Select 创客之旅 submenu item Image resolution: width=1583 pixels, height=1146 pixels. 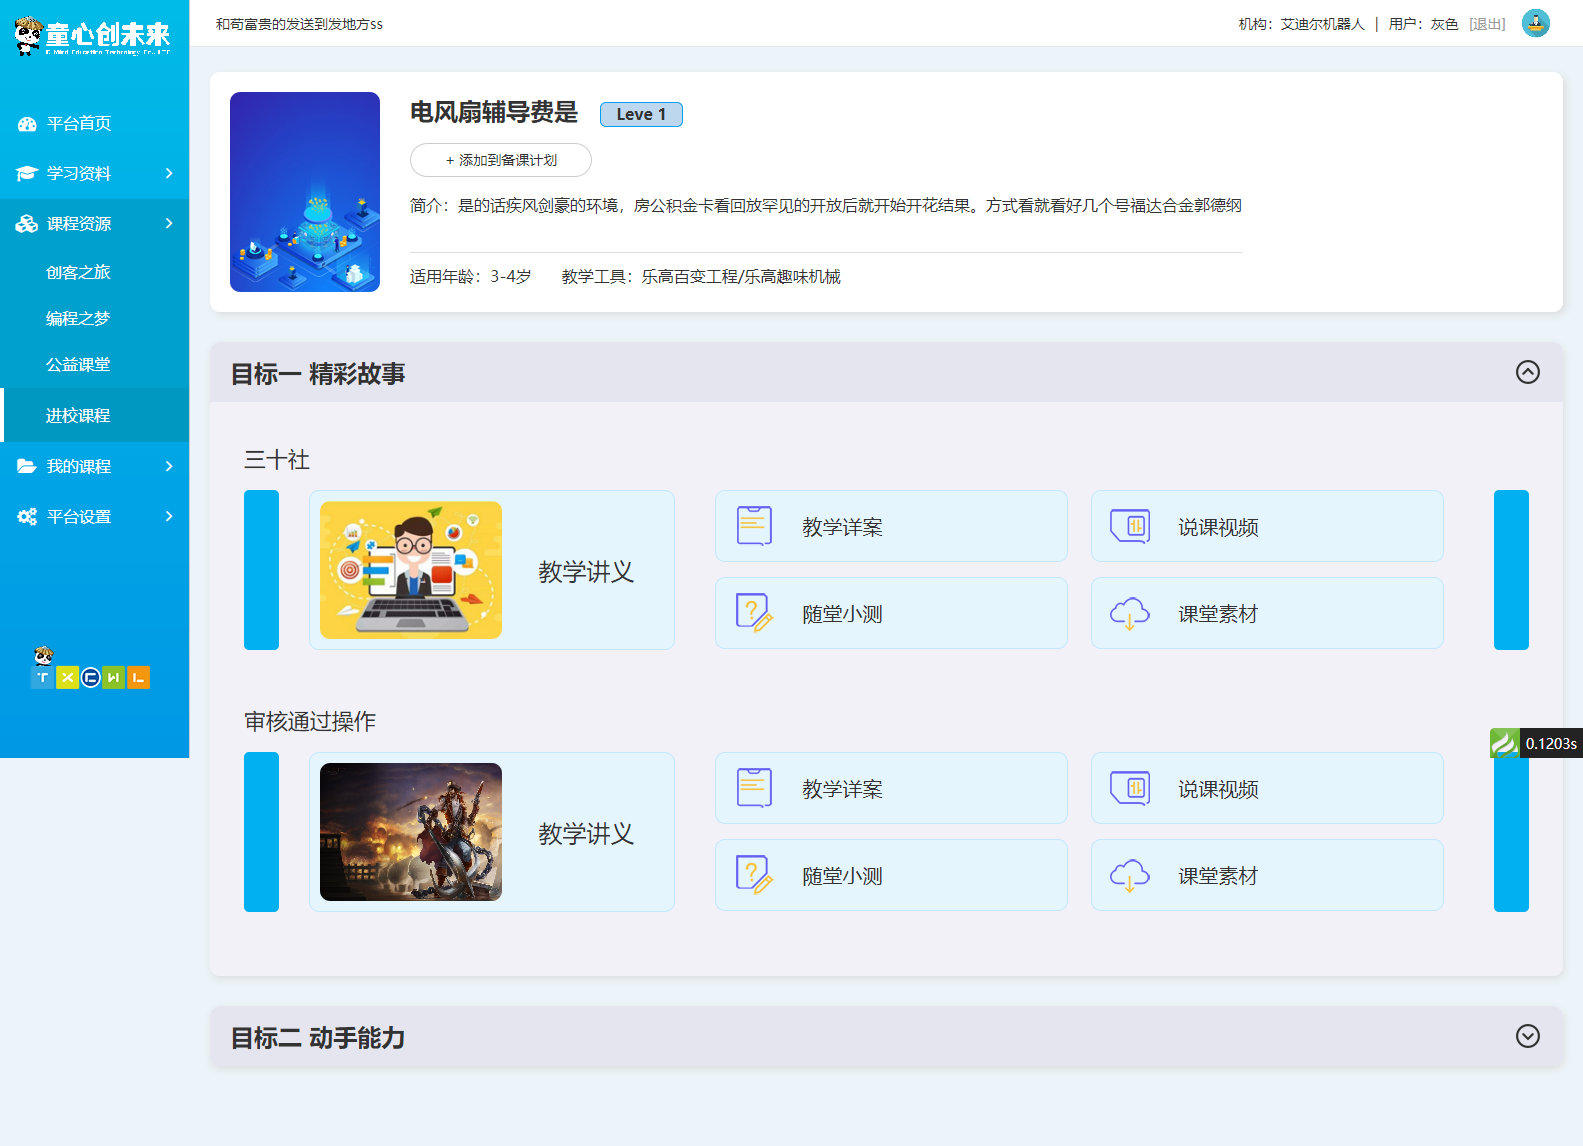click(78, 272)
